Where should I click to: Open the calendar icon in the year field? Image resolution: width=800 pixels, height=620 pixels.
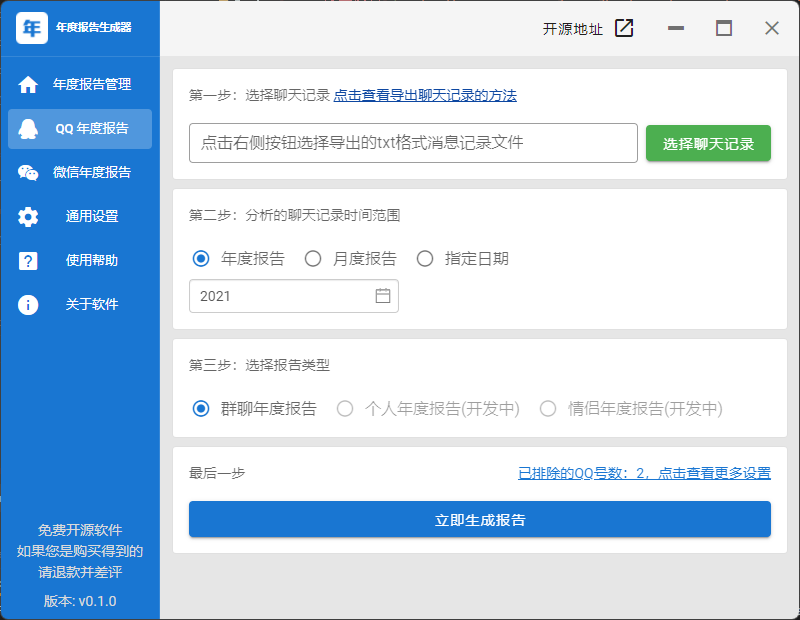point(383,296)
